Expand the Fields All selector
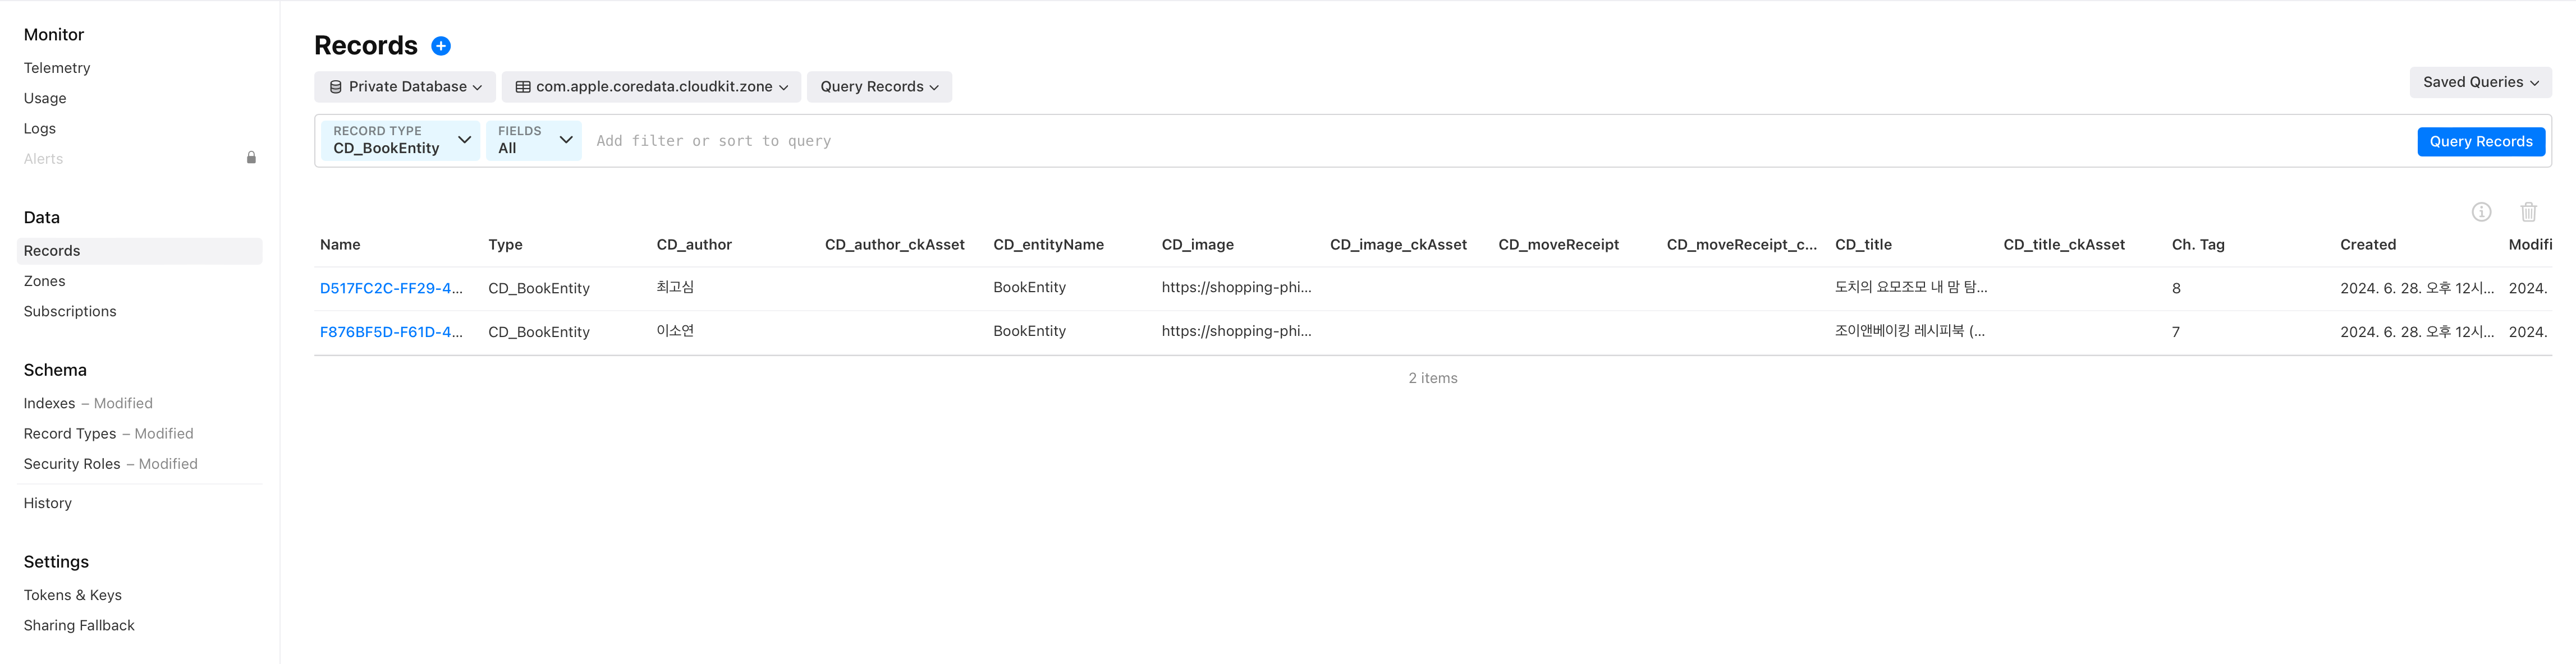 [534, 140]
